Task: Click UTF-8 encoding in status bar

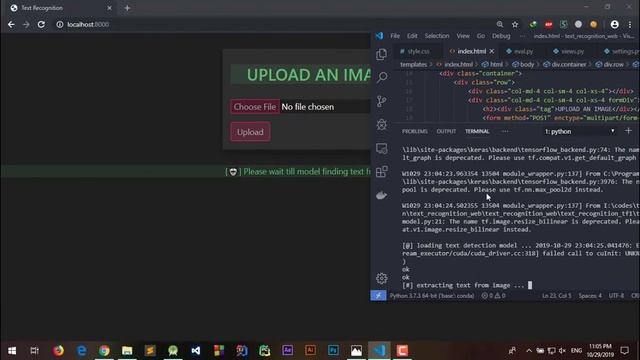Action: coord(616,296)
